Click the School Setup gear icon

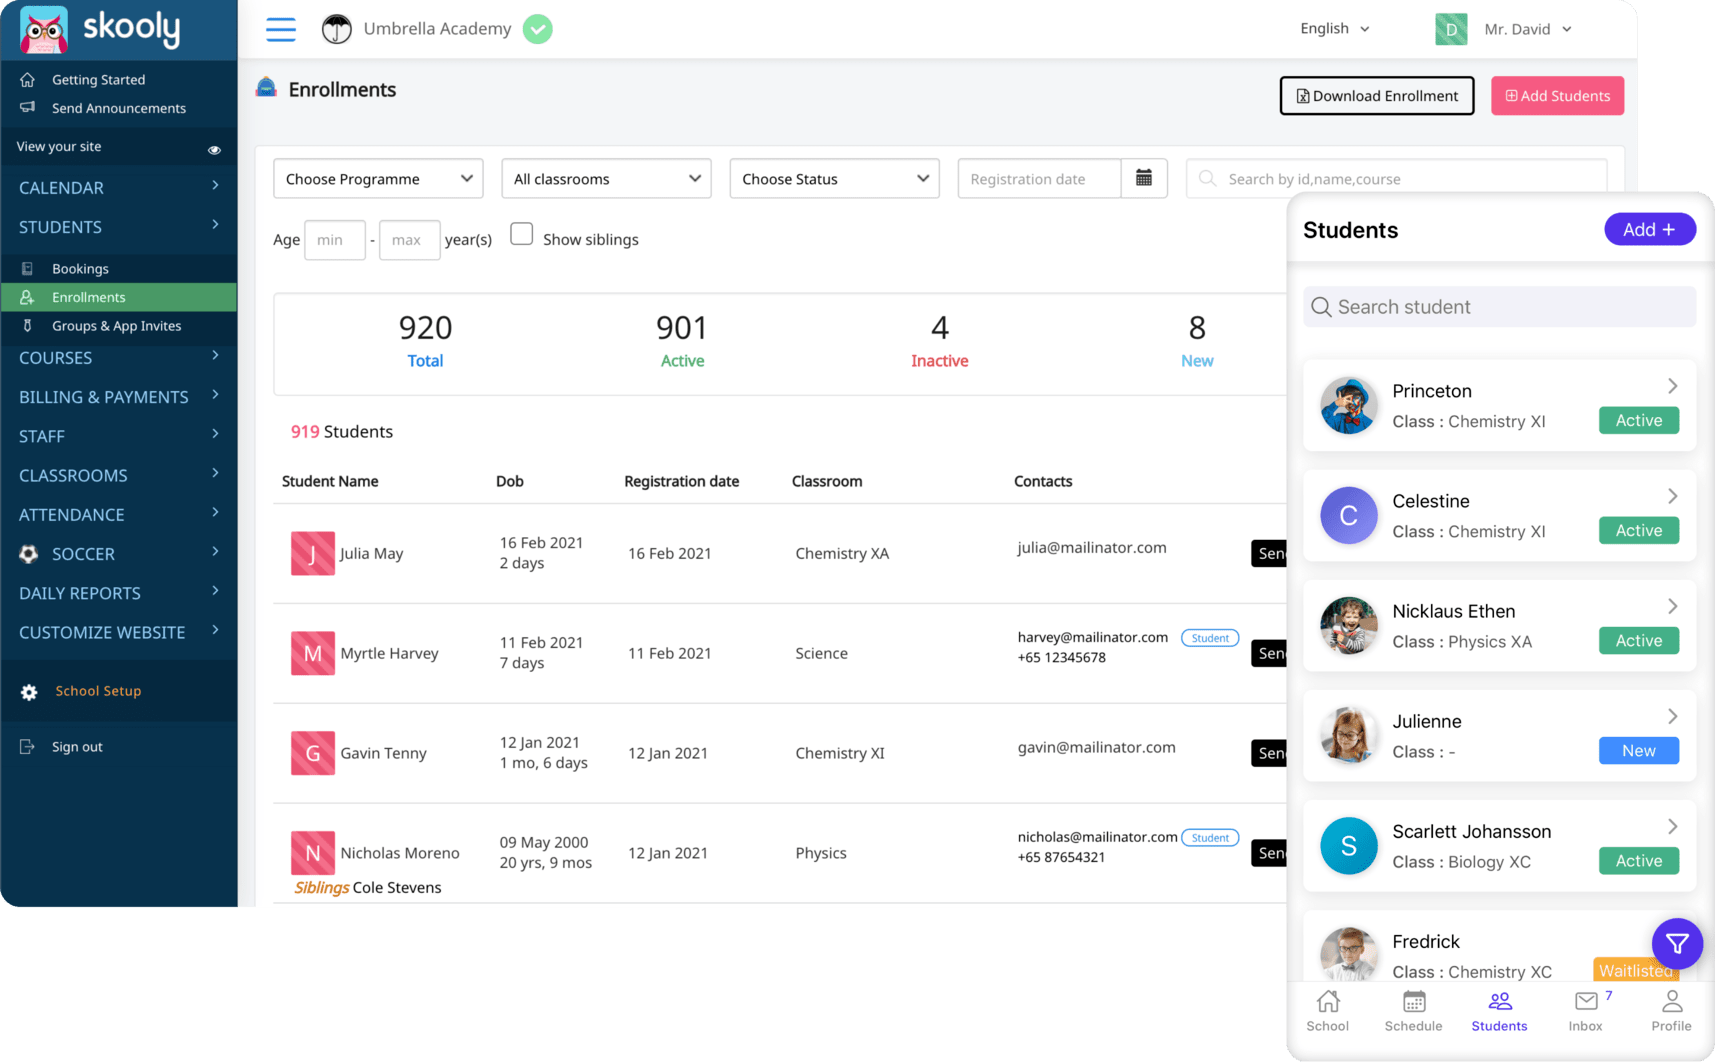coord(29,691)
